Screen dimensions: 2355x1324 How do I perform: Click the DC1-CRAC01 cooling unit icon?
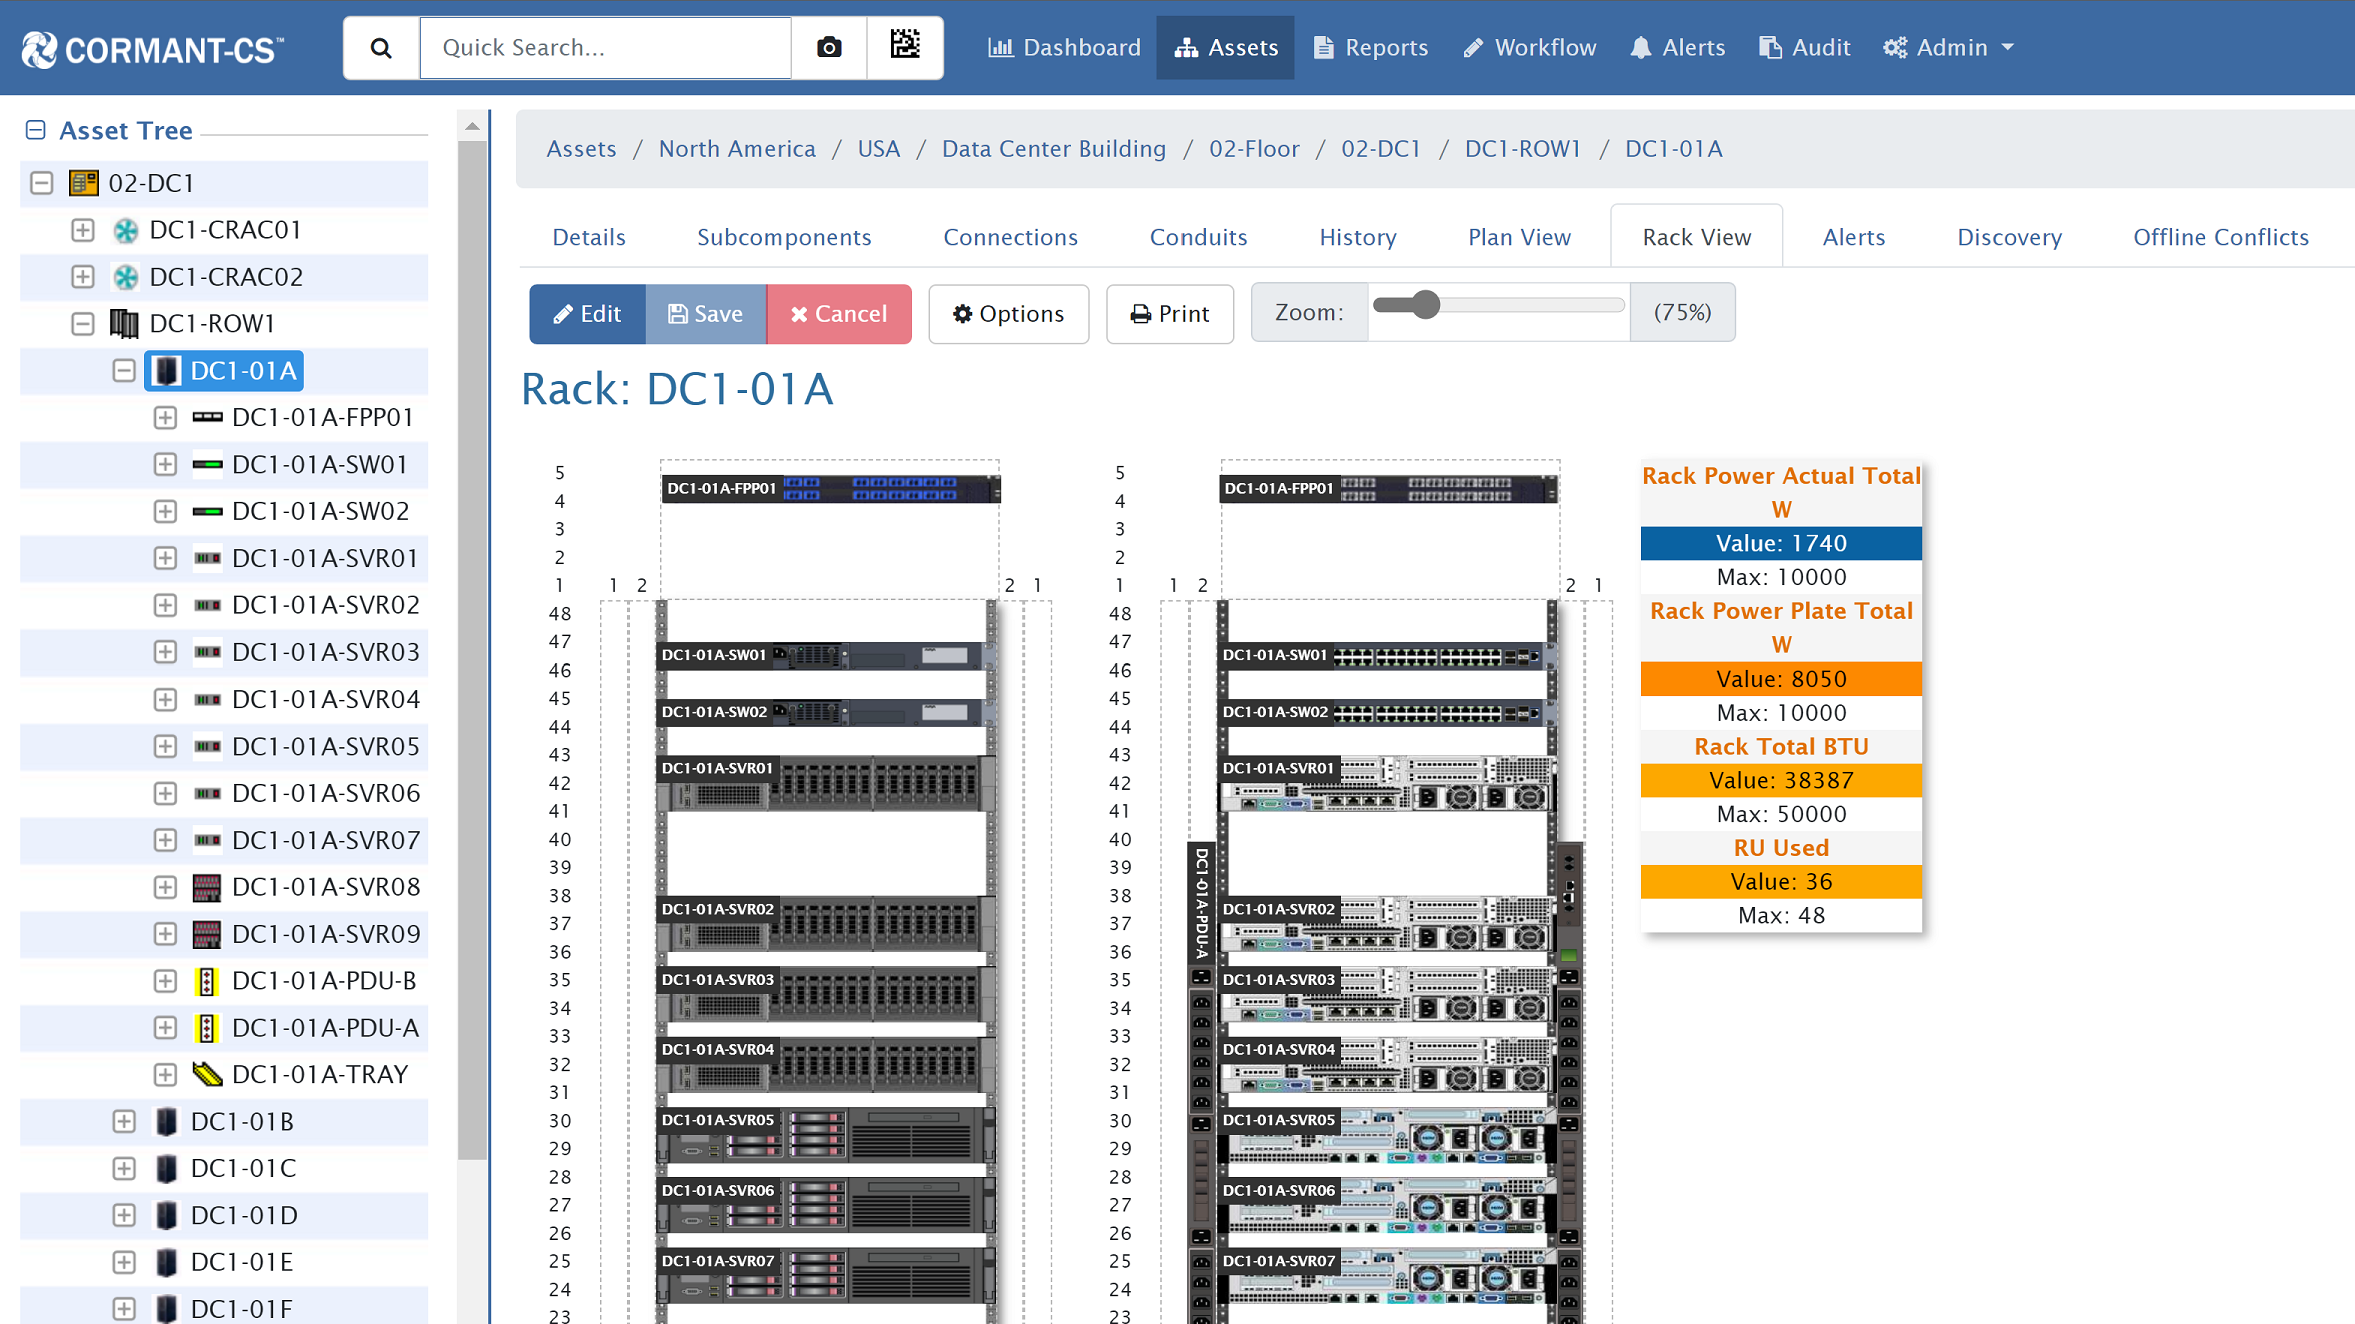[125, 230]
